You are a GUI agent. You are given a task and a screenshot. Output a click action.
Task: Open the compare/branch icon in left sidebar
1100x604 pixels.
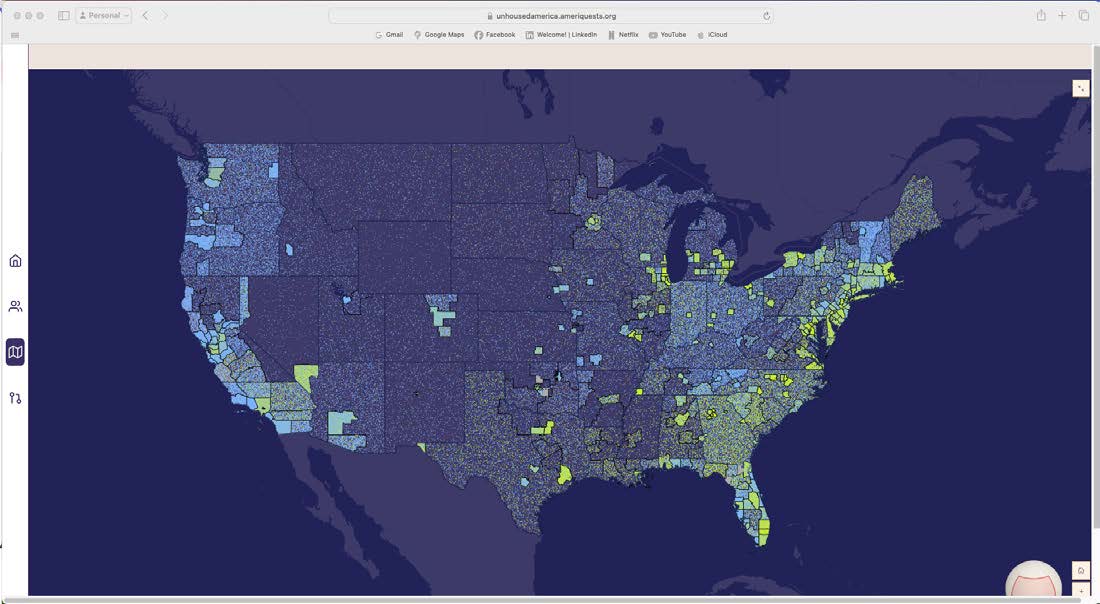(15, 398)
